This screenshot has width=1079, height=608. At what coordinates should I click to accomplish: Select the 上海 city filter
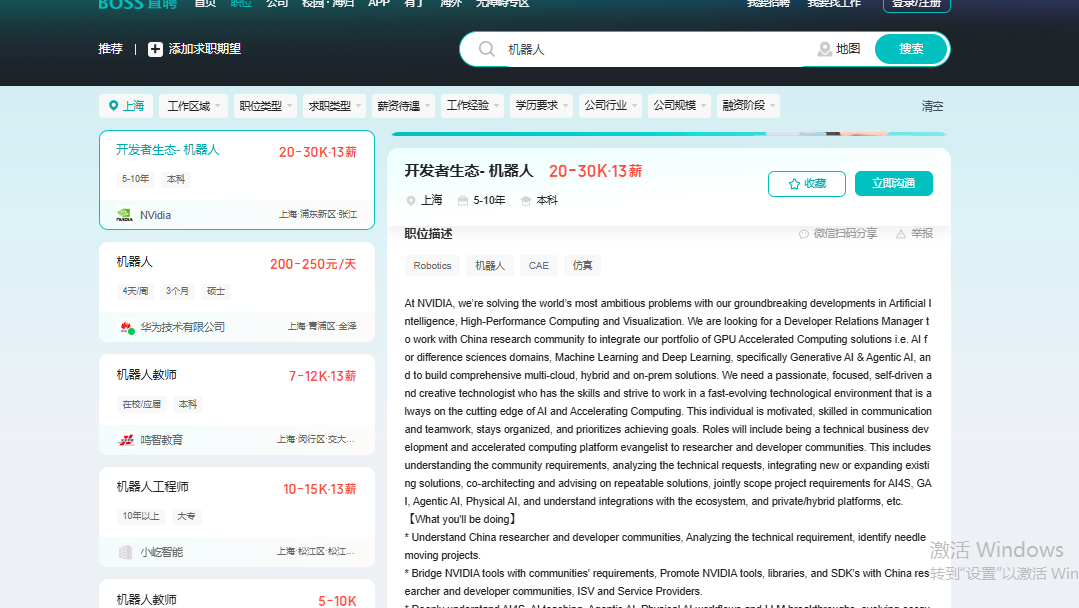coord(127,105)
